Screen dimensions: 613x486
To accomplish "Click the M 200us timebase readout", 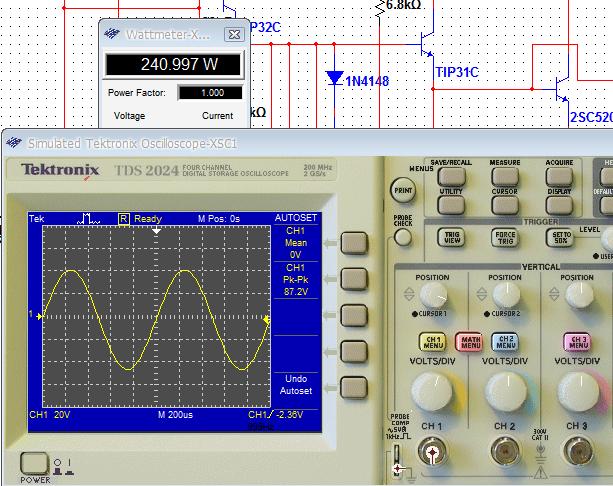I will [x=175, y=415].
